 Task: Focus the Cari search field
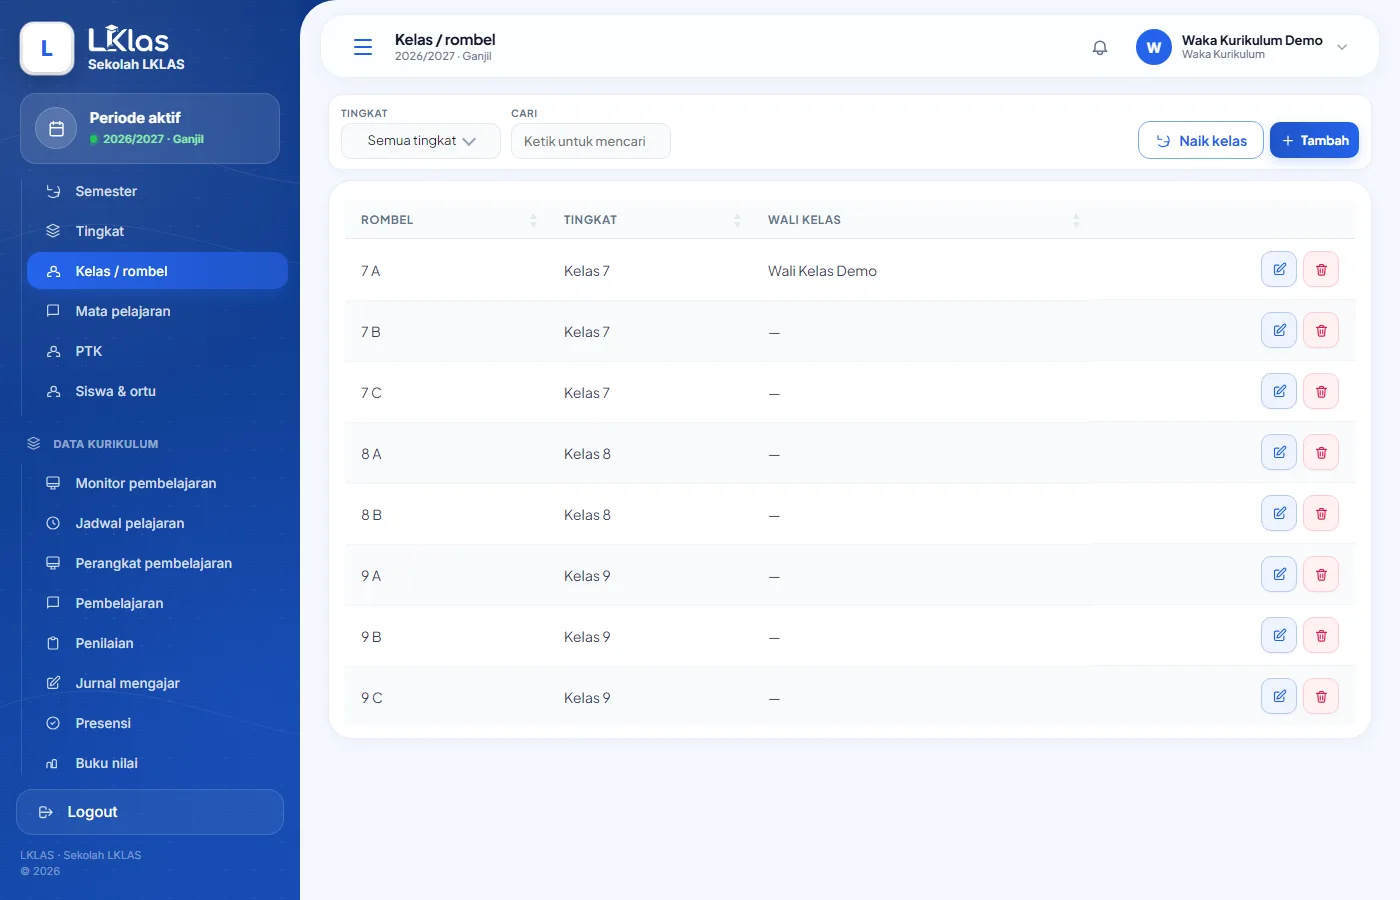(x=591, y=141)
